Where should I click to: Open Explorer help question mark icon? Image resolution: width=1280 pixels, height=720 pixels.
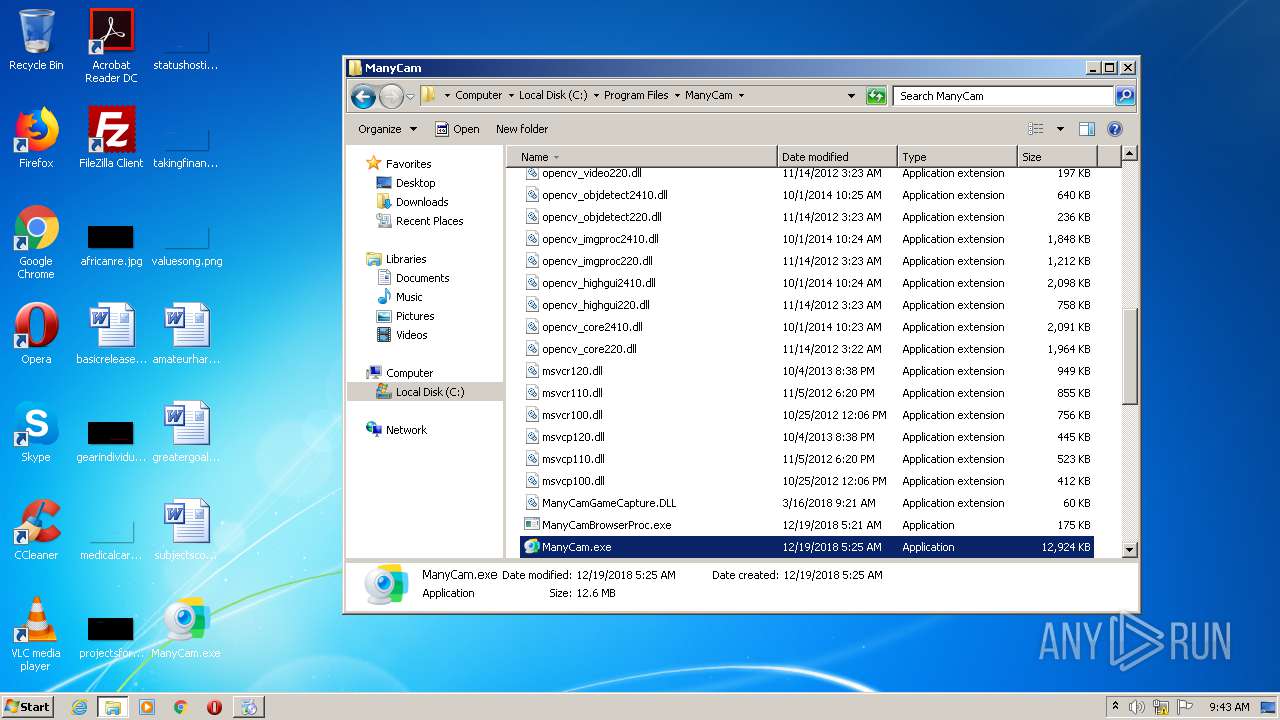coord(1115,129)
